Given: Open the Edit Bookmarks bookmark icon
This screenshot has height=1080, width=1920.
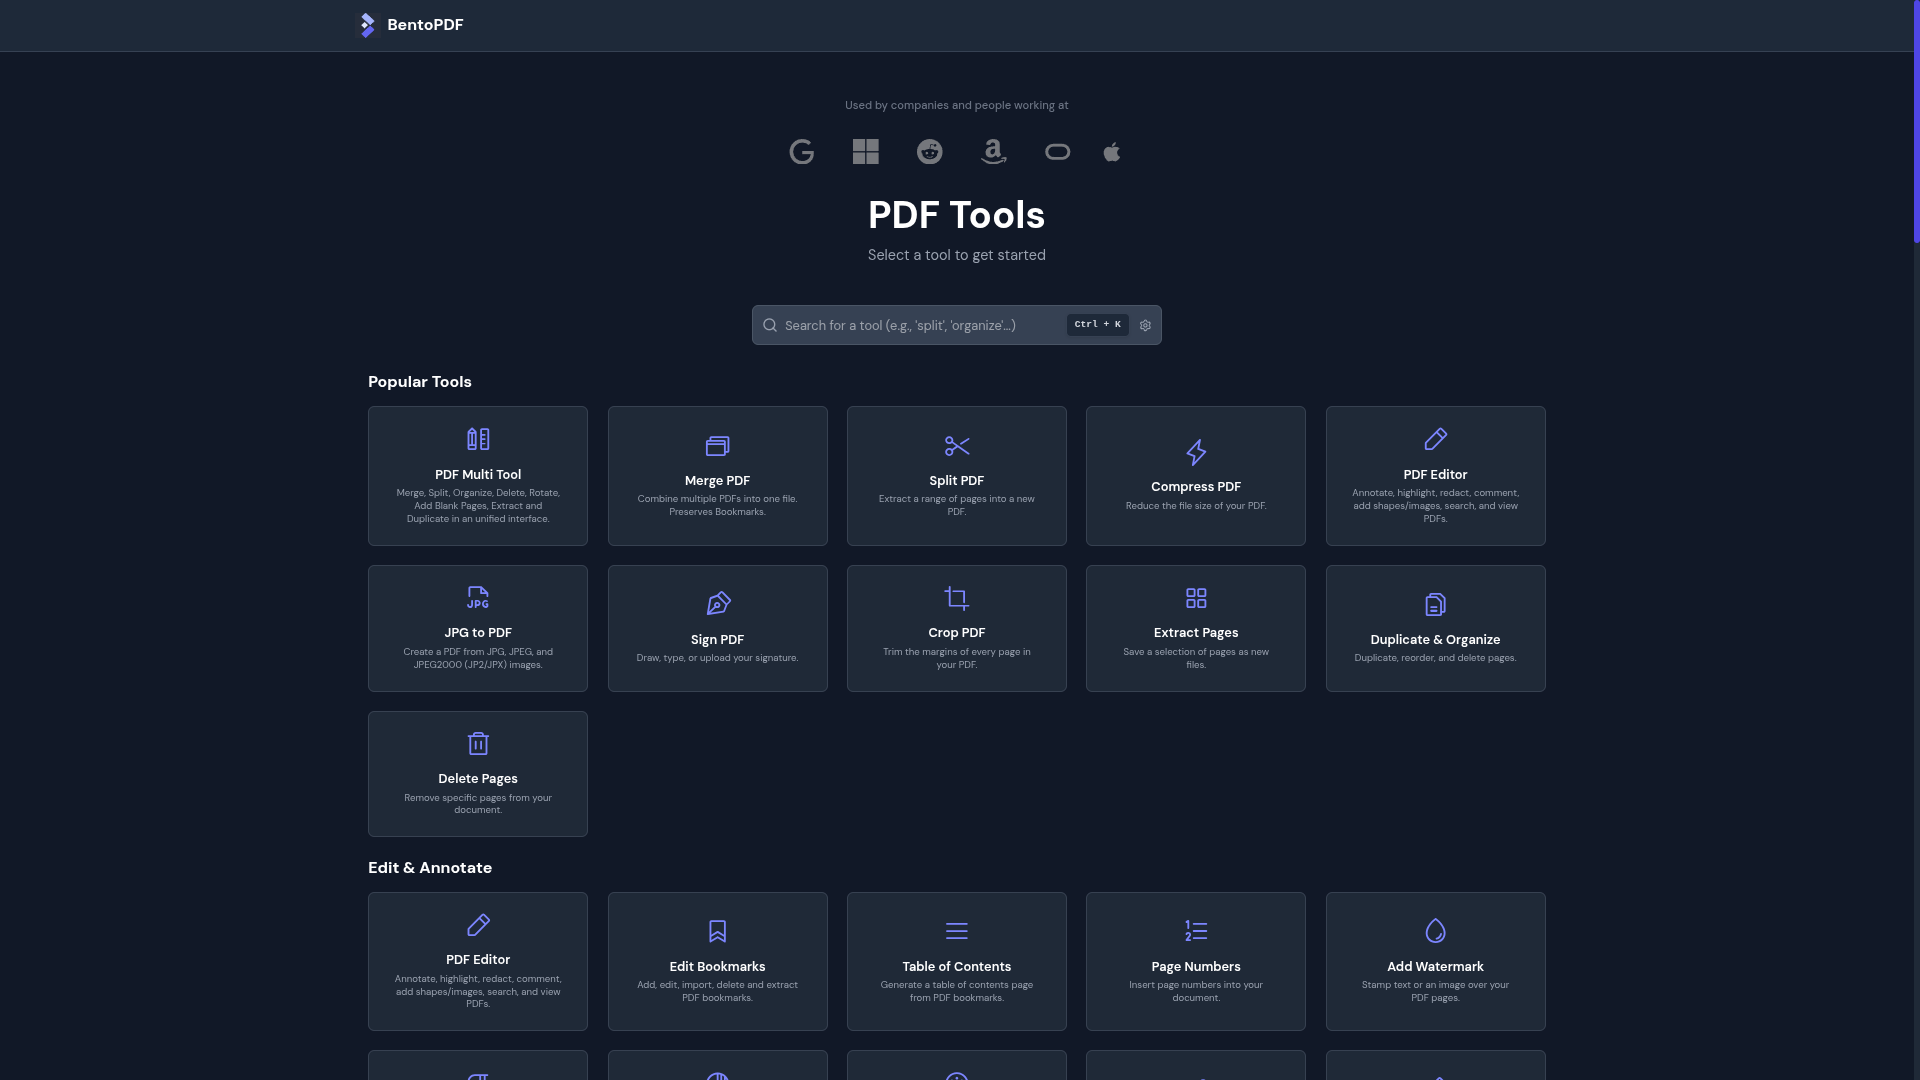Looking at the screenshot, I should (717, 931).
